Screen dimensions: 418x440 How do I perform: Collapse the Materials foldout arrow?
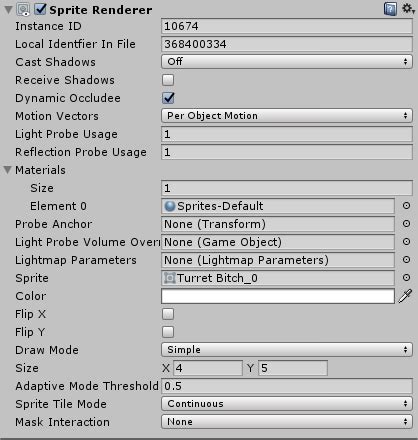click(x=8, y=170)
